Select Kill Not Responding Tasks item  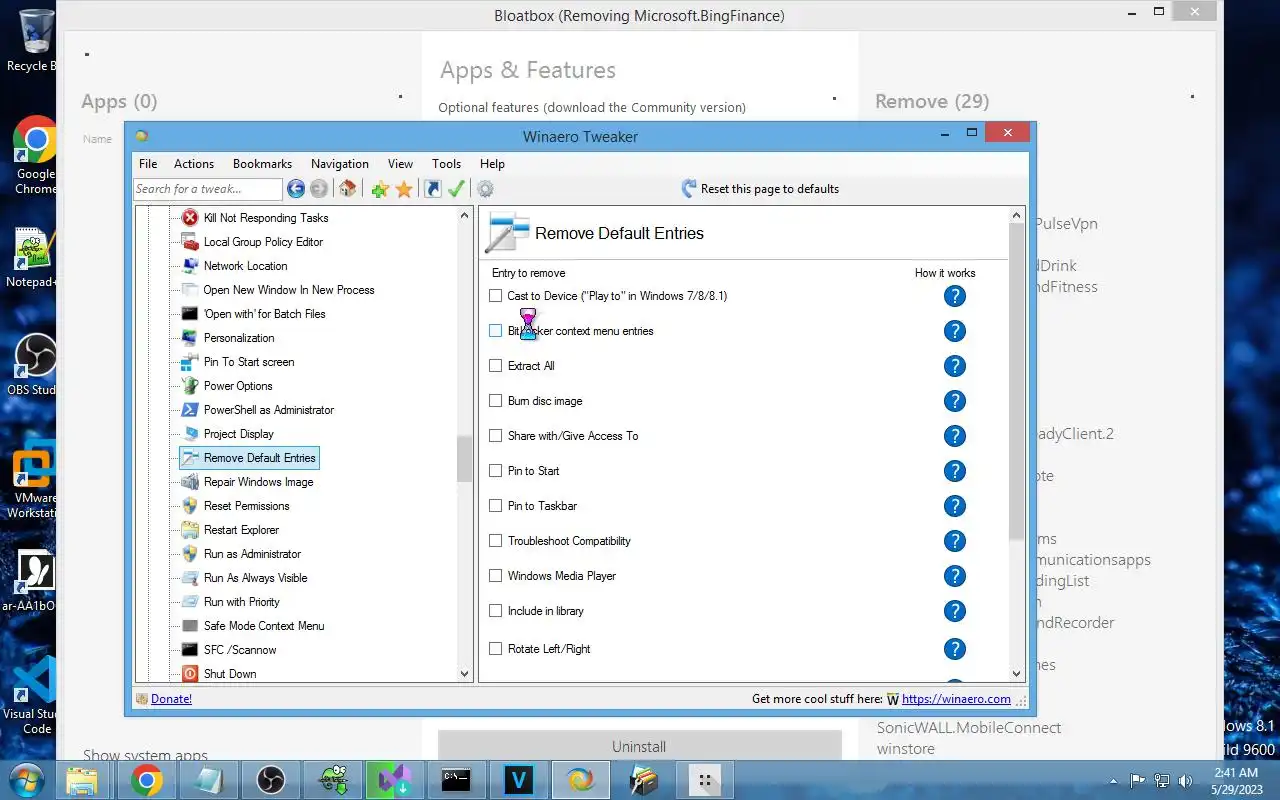click(x=265, y=218)
